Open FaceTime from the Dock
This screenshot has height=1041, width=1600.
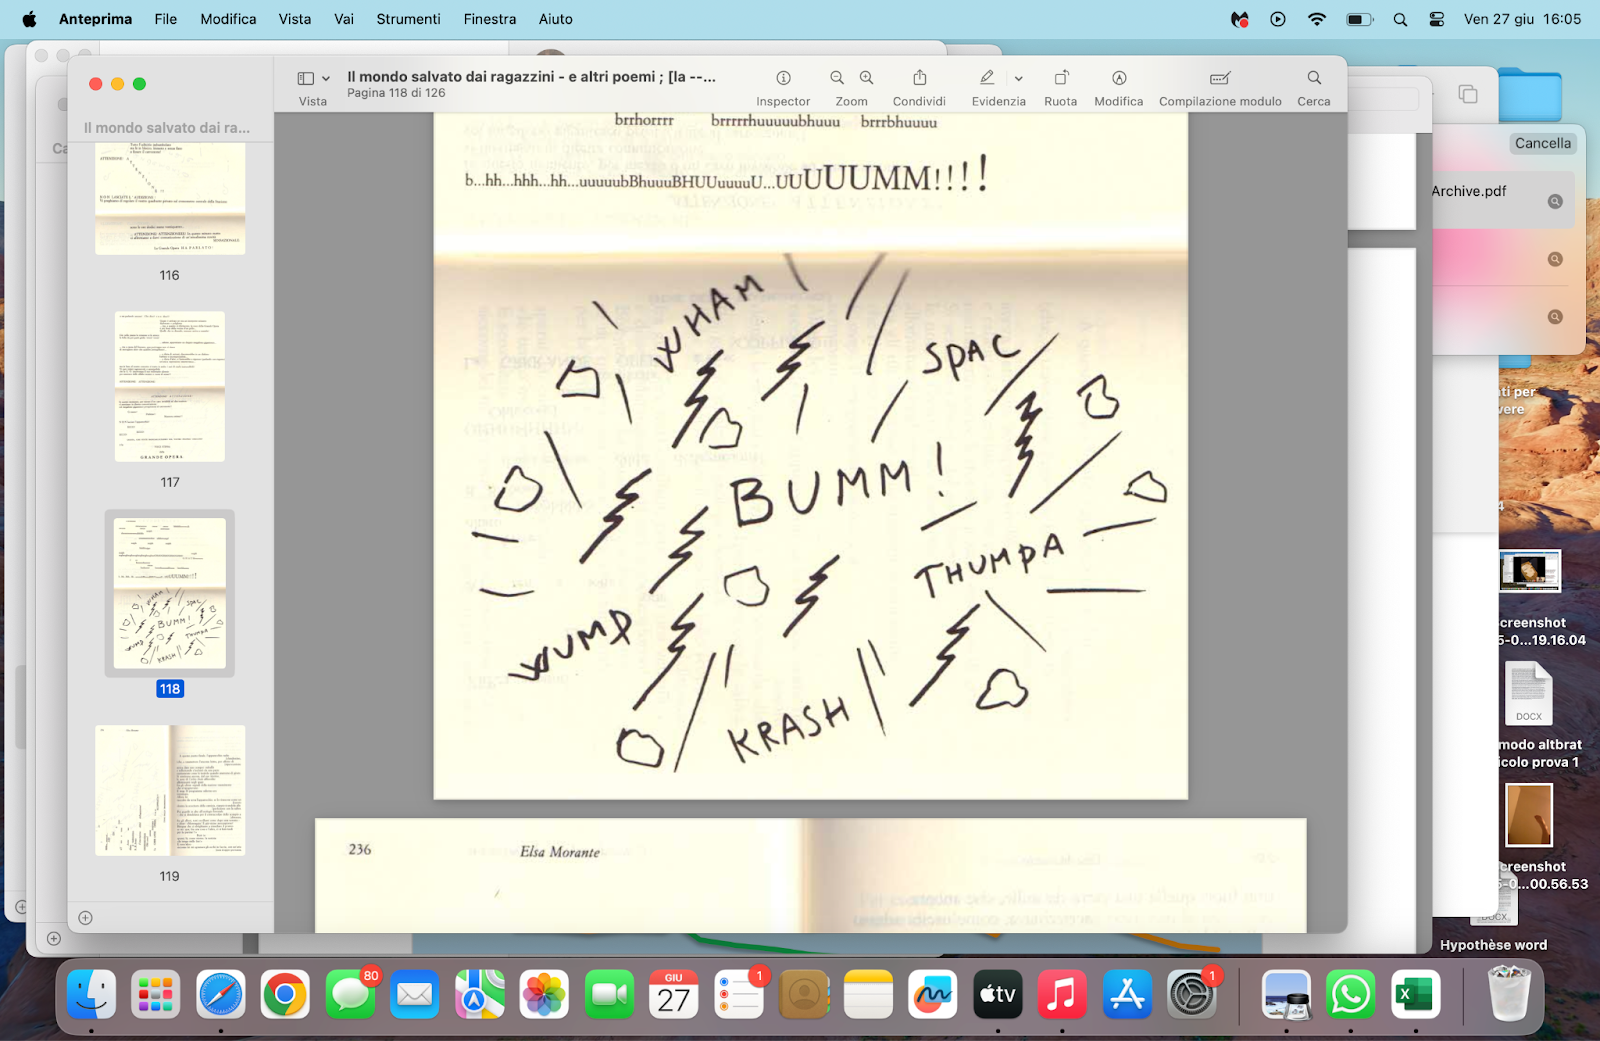[609, 995]
